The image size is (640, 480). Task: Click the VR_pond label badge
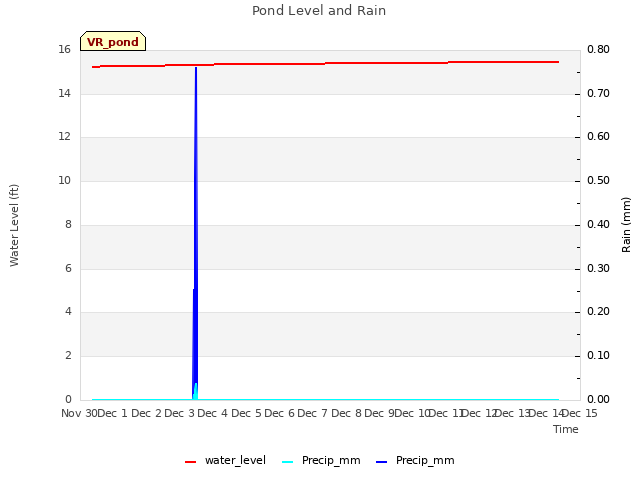pyautogui.click(x=113, y=41)
